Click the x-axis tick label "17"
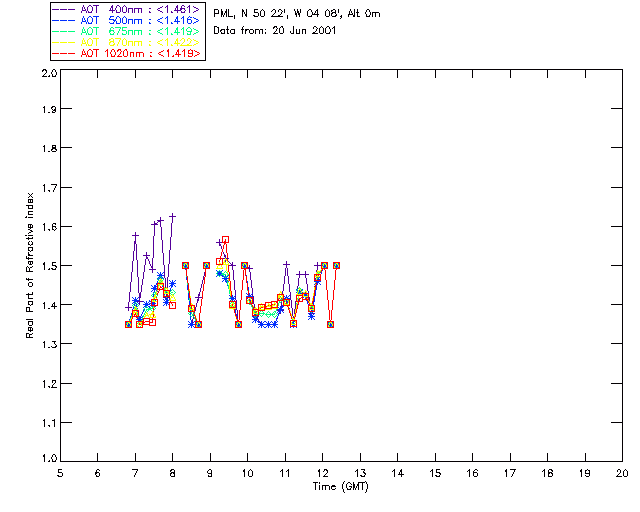Viewport: 640px width, 512px height. click(x=510, y=473)
